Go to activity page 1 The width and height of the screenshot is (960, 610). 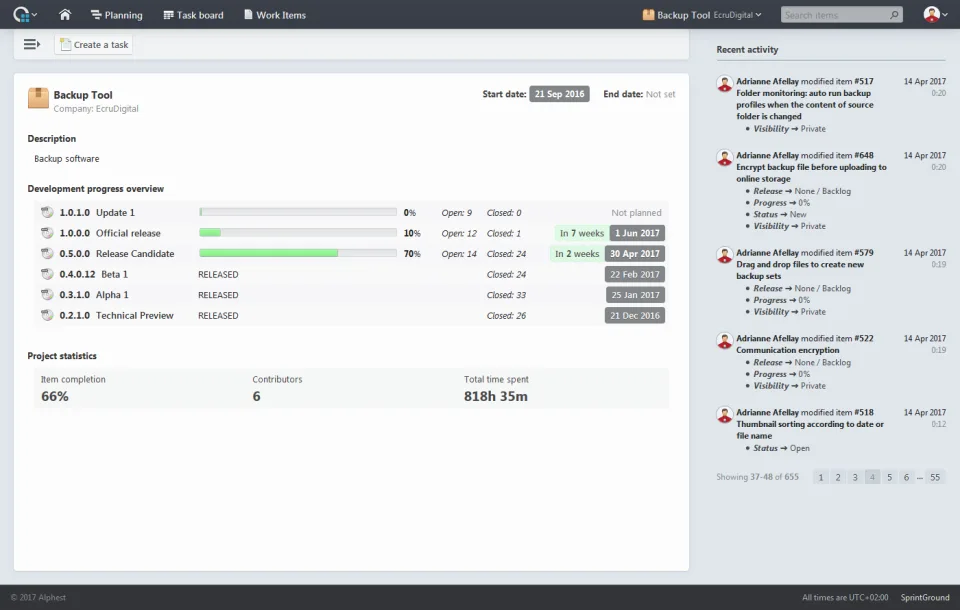click(x=821, y=477)
